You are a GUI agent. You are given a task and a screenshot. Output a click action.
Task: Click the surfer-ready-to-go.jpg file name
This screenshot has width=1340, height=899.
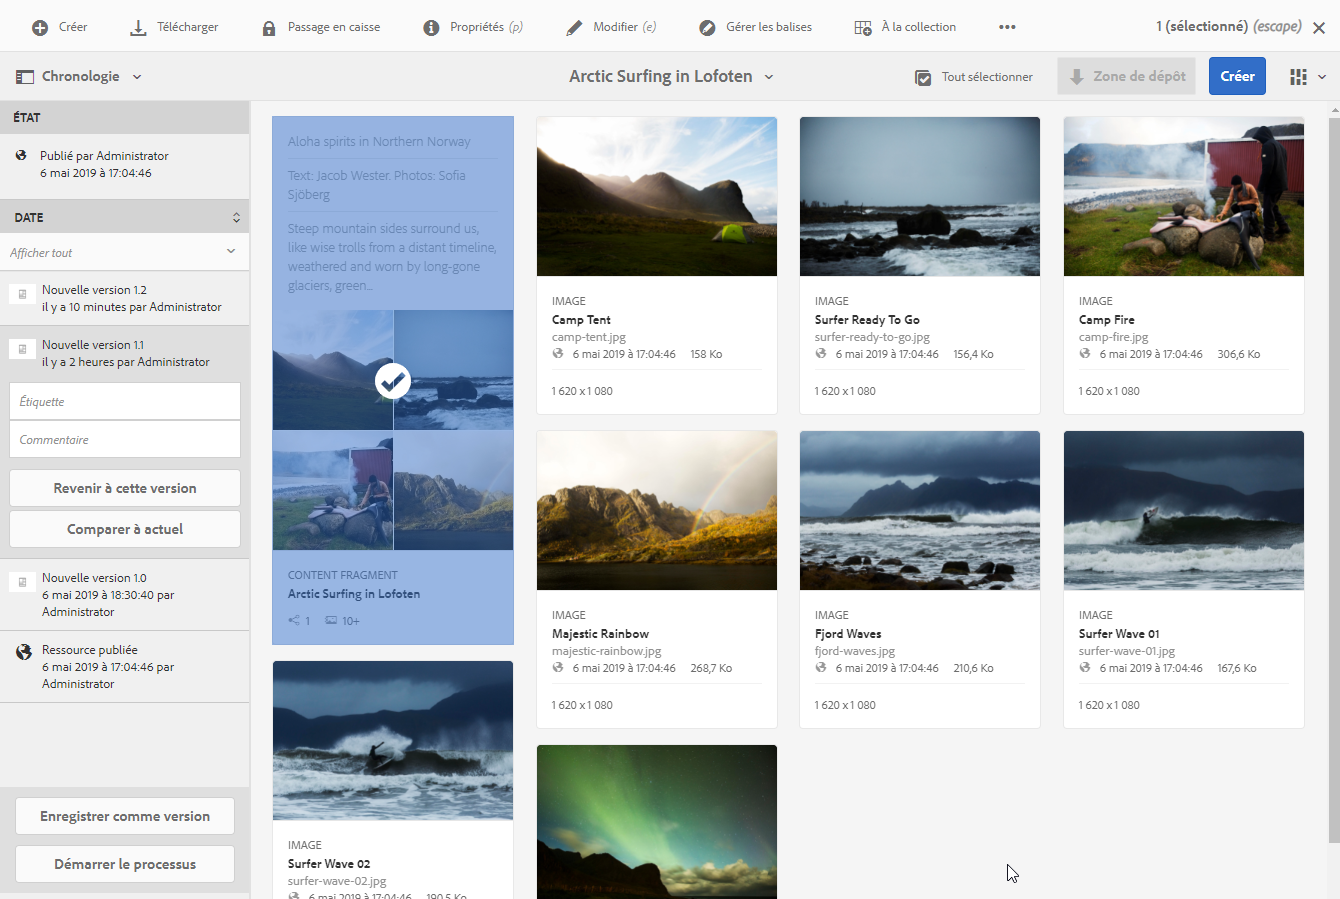[873, 337]
